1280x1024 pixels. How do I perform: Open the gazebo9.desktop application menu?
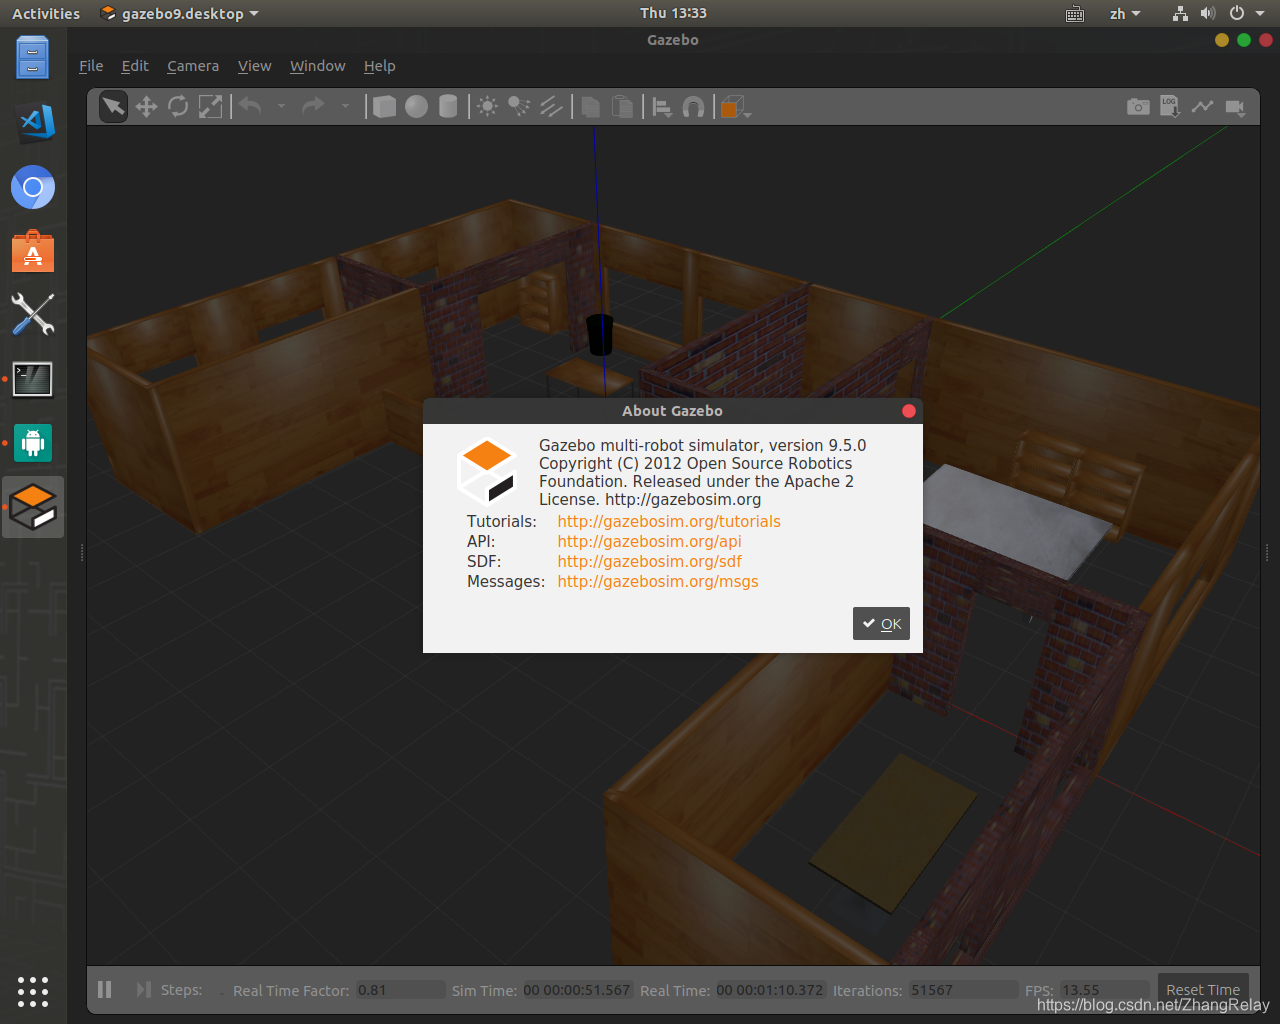pyautogui.click(x=180, y=14)
